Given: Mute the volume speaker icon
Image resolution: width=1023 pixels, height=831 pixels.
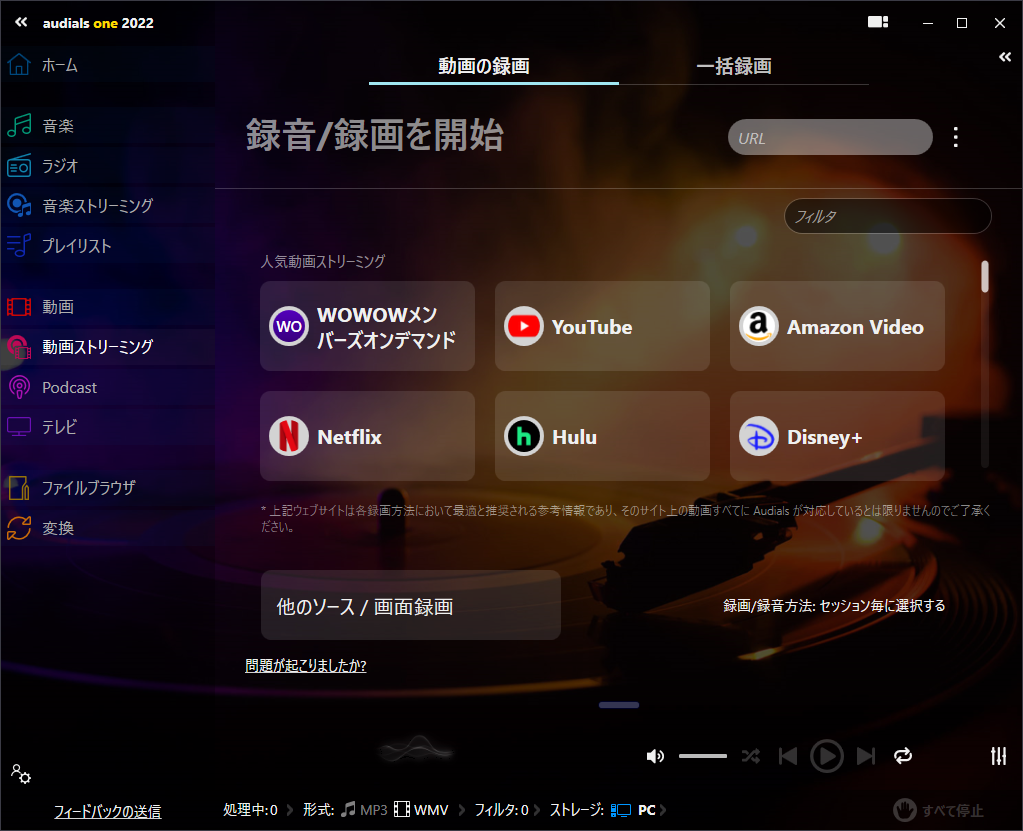Looking at the screenshot, I should coord(655,756).
